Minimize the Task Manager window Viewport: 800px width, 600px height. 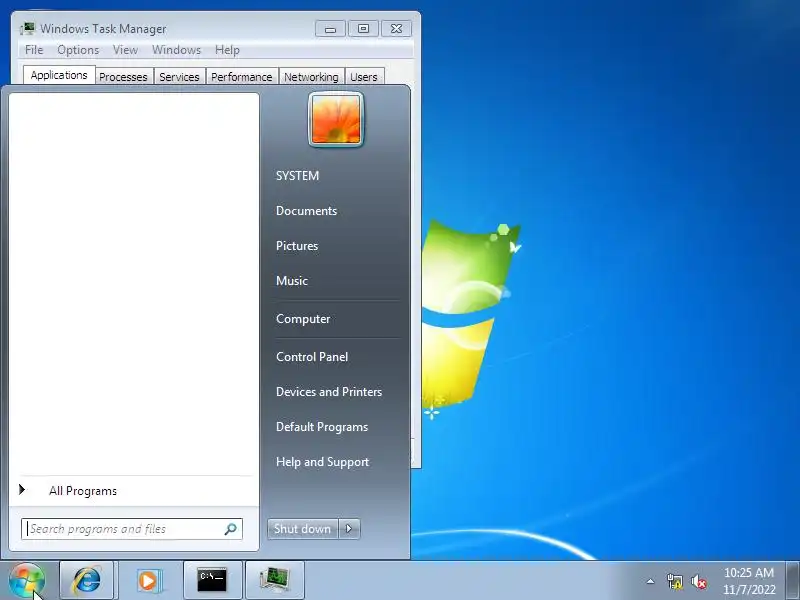pyautogui.click(x=330, y=29)
